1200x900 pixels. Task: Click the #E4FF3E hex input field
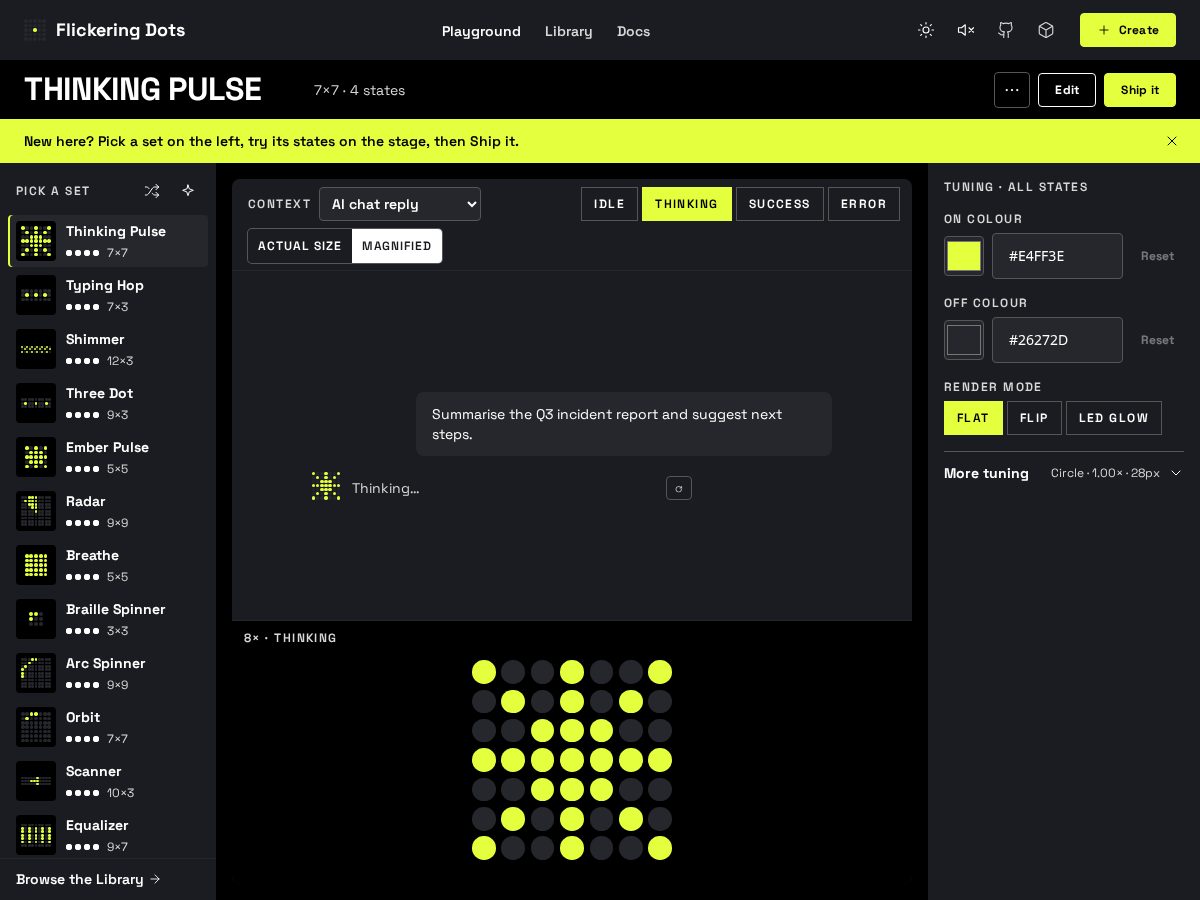(x=1057, y=256)
